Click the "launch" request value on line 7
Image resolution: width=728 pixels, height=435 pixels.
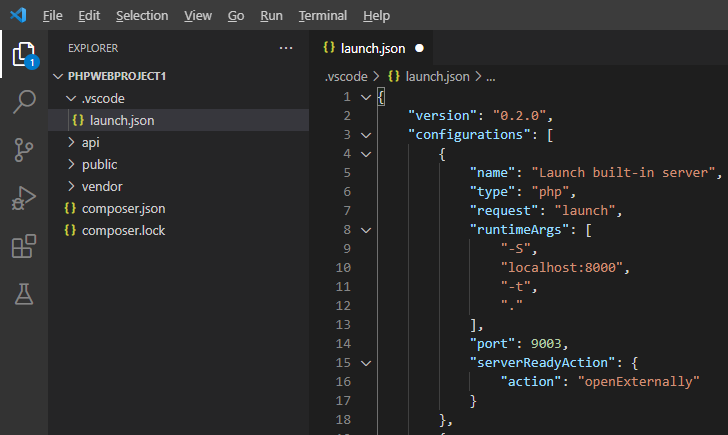[x=585, y=210]
